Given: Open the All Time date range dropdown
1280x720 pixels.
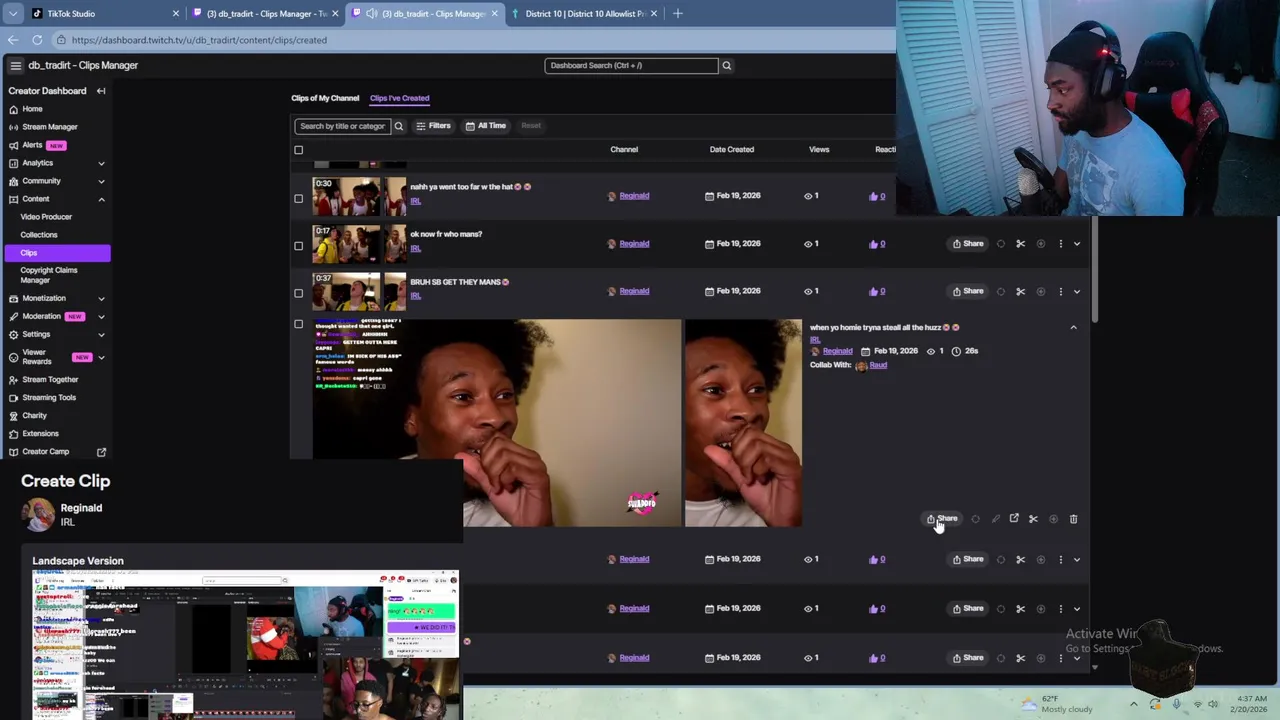Looking at the screenshot, I should 486,126.
